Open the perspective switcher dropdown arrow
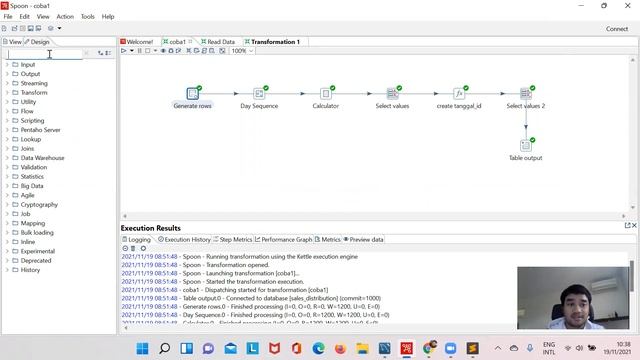Image resolution: width=640 pixels, height=360 pixels. point(59,28)
